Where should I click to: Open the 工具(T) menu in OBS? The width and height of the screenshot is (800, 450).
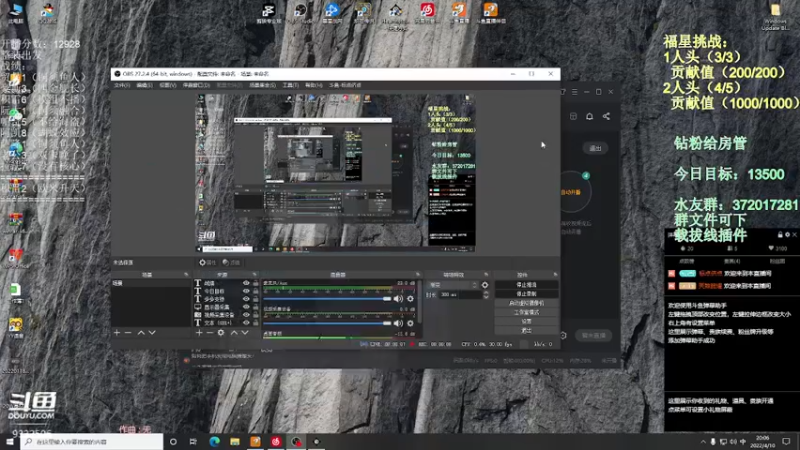coord(290,85)
